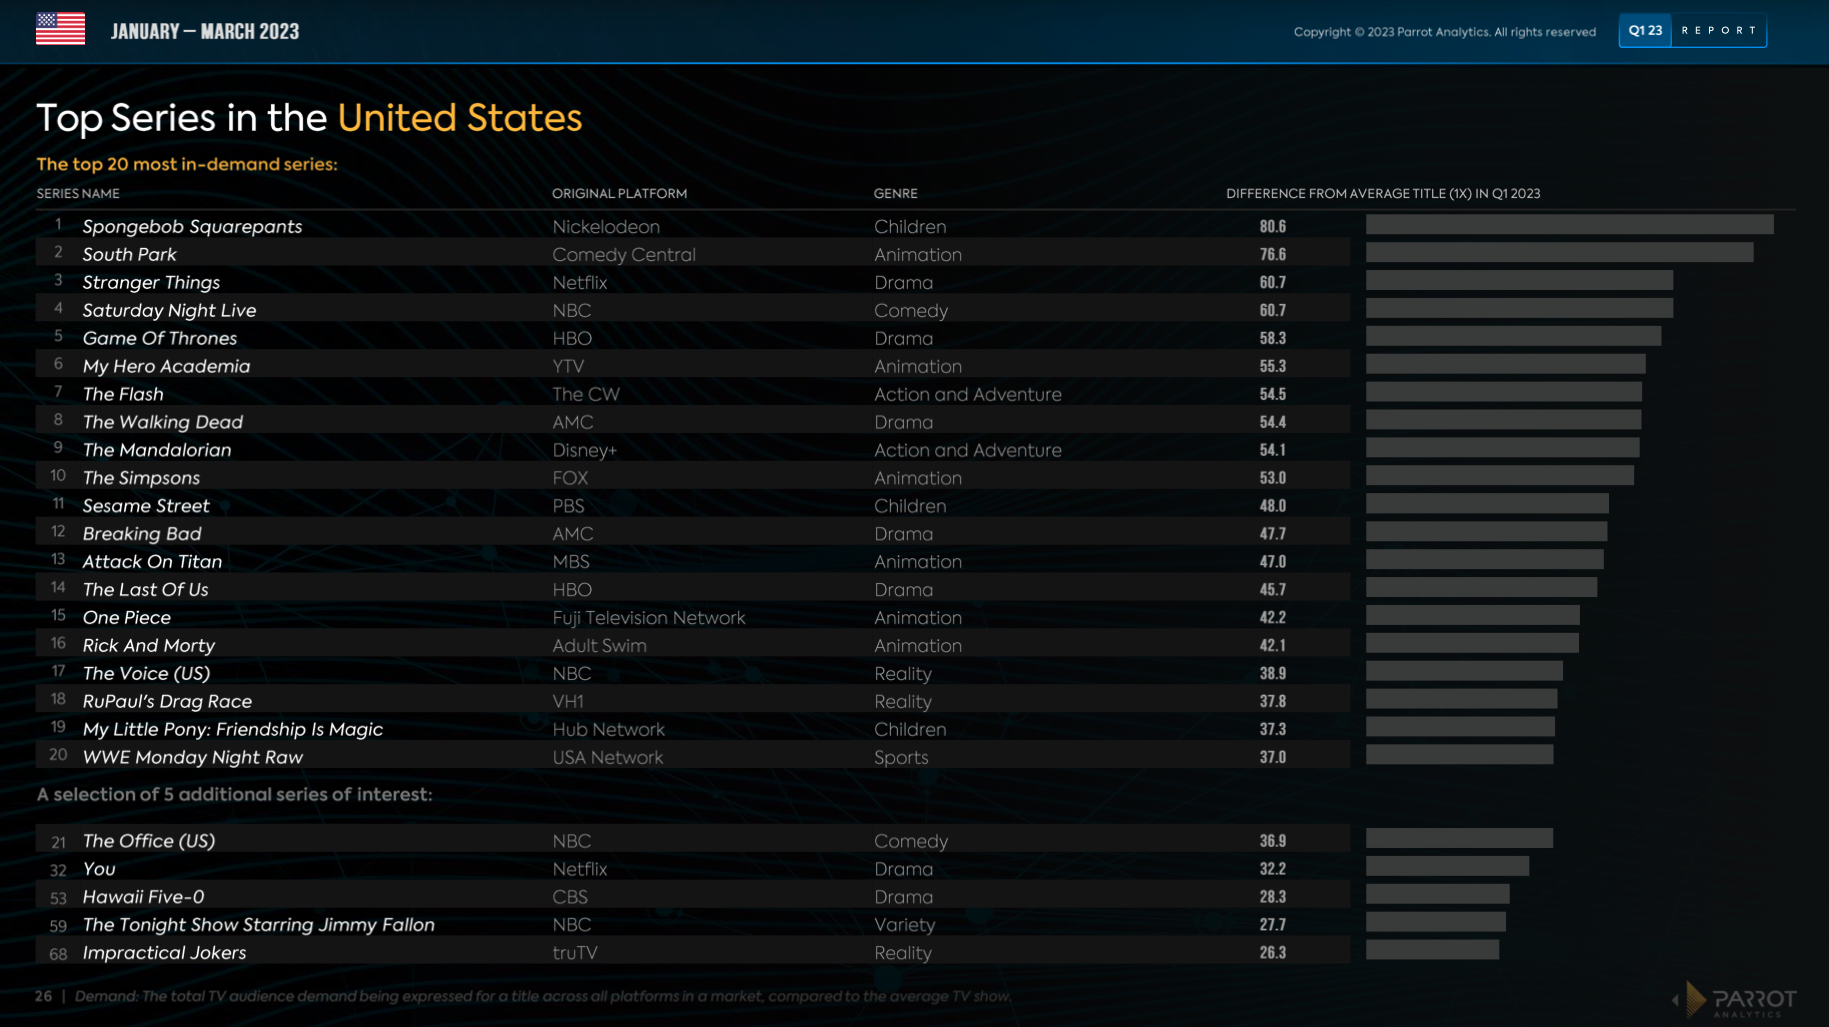The height and width of the screenshot is (1027, 1829).
Task: Click the United States flag icon
Action: click(59, 30)
